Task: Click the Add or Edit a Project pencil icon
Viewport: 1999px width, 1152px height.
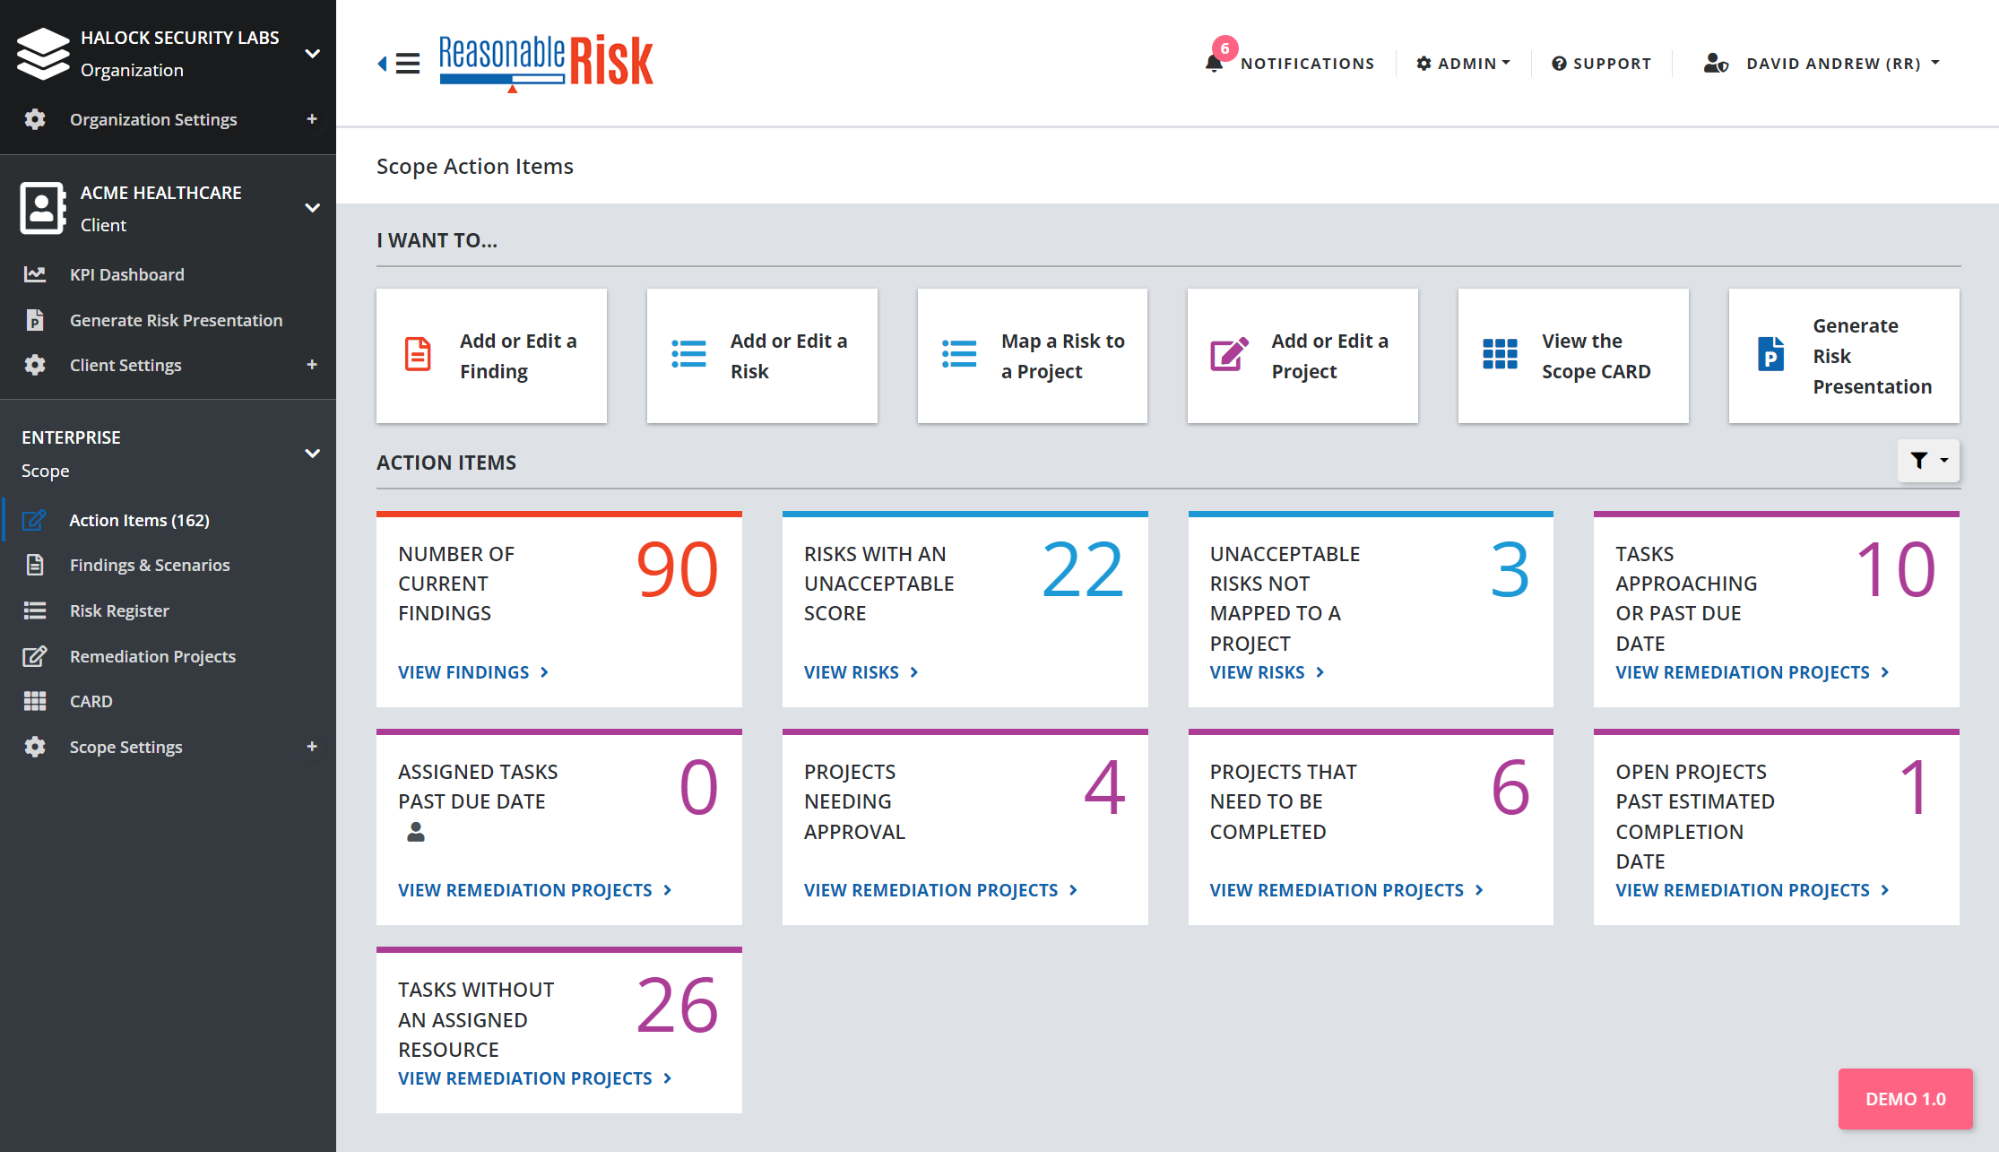Action: pos(1229,355)
